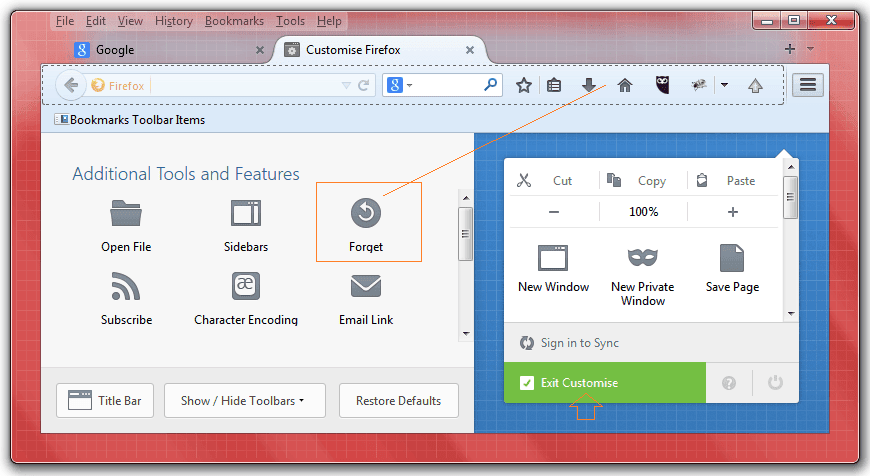870x476 pixels.
Task: Open the bookmarks list icon
Action: point(554,85)
